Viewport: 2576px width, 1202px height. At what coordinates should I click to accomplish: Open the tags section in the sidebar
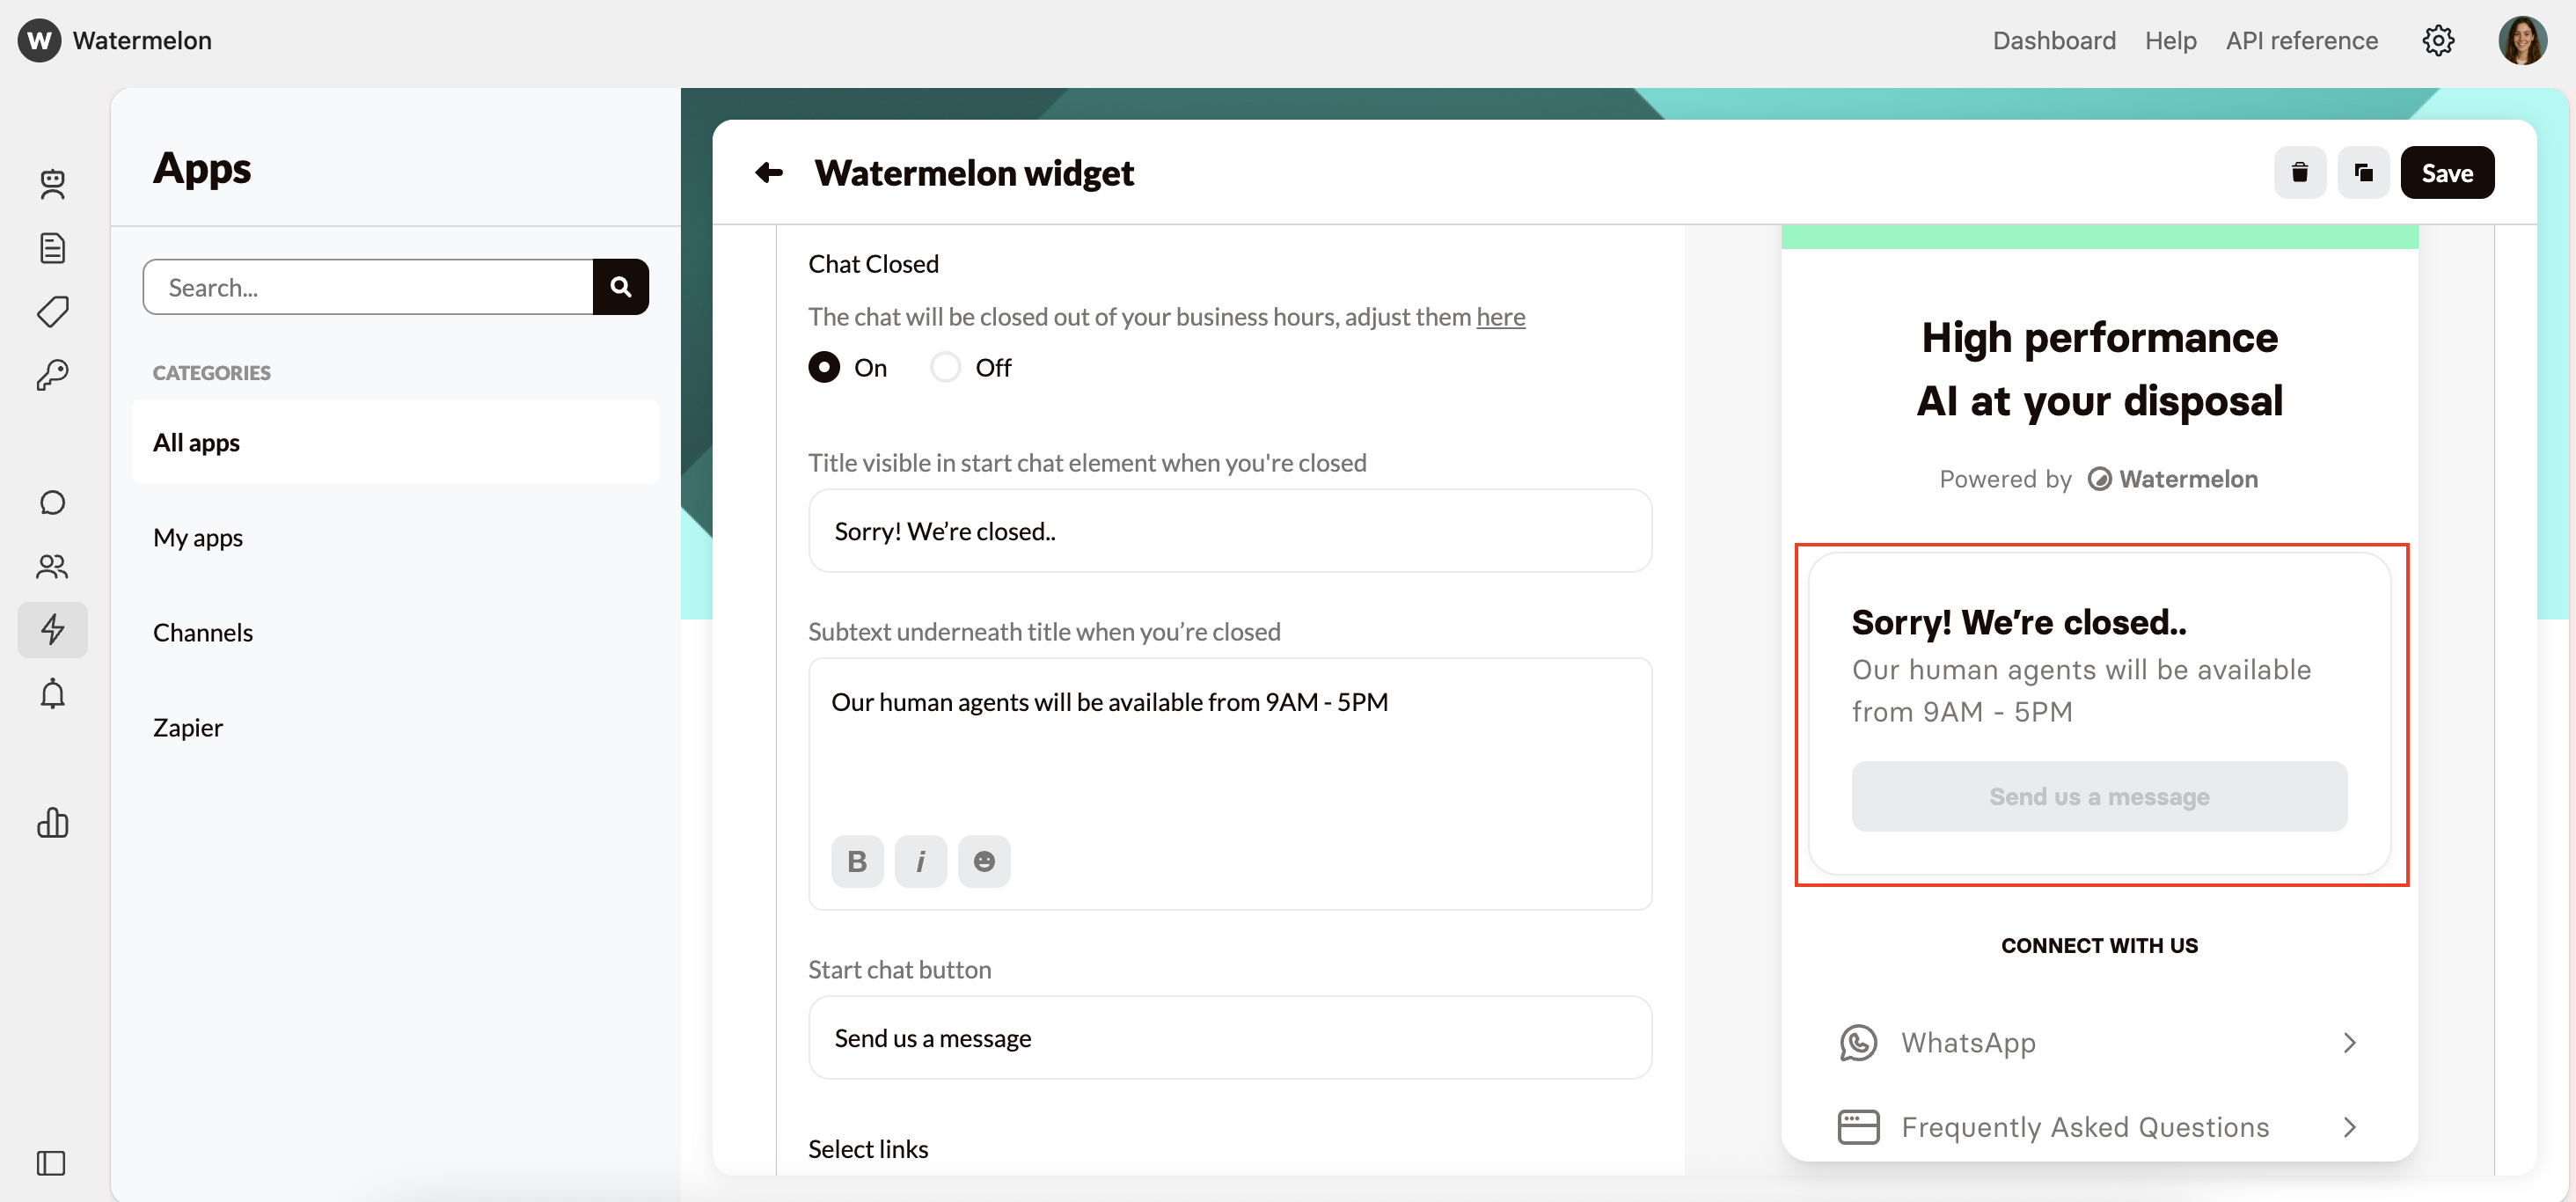[x=52, y=311]
